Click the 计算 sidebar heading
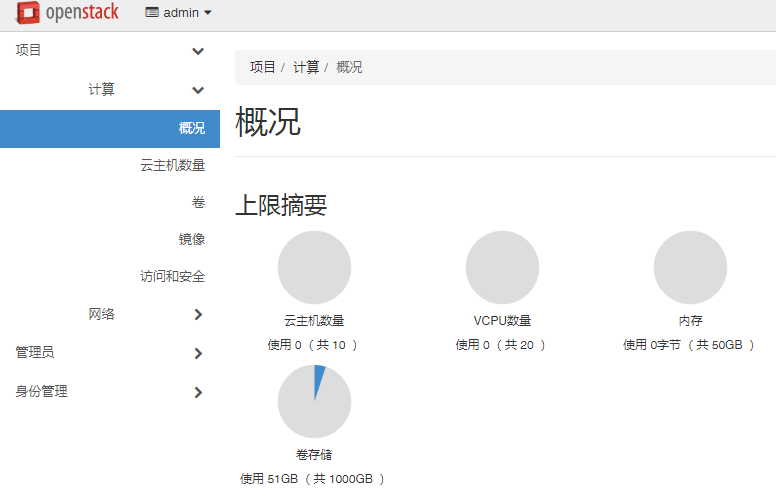Viewport: 776px width, 502px height. [x=101, y=89]
